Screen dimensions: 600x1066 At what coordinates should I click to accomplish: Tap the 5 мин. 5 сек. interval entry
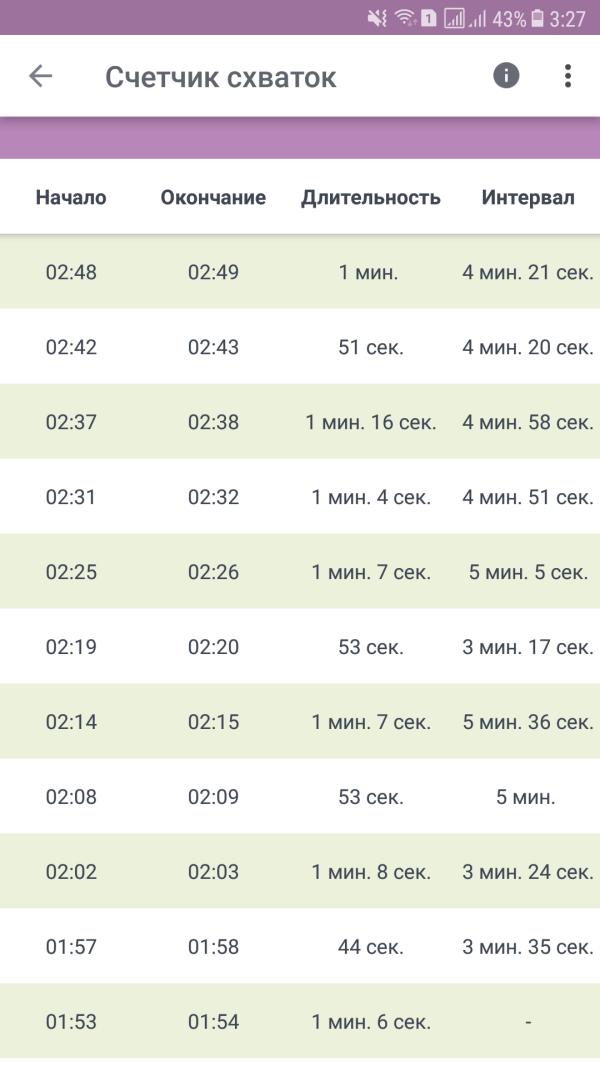528,572
